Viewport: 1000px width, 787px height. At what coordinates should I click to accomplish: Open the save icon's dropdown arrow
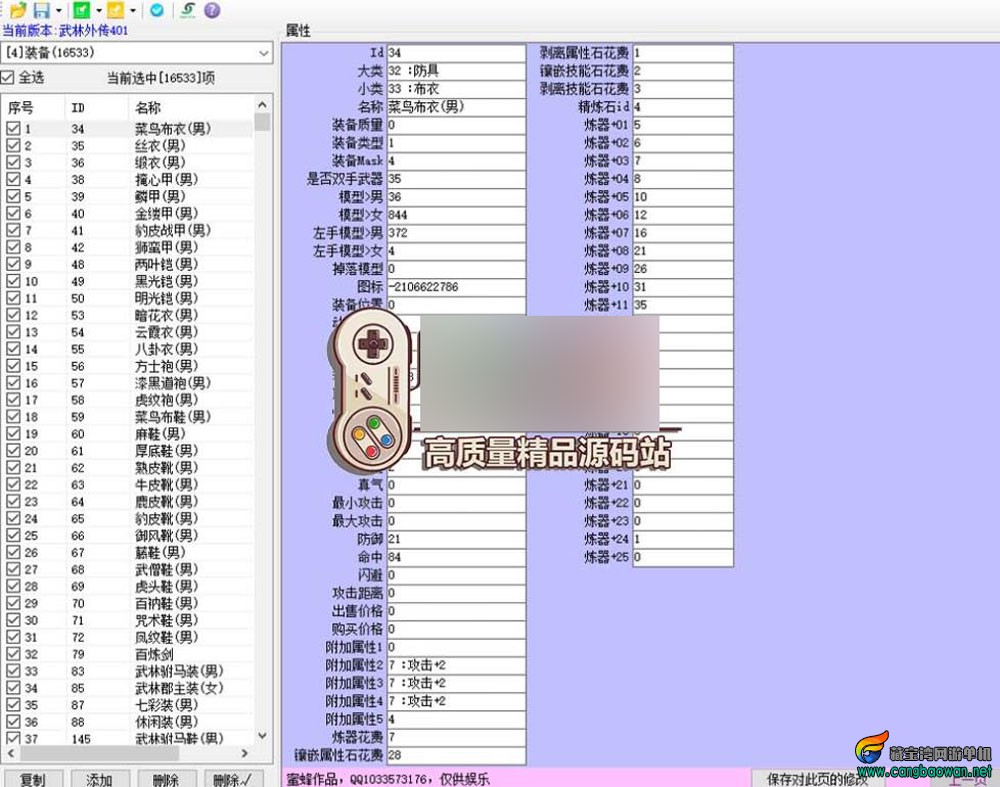[59, 10]
